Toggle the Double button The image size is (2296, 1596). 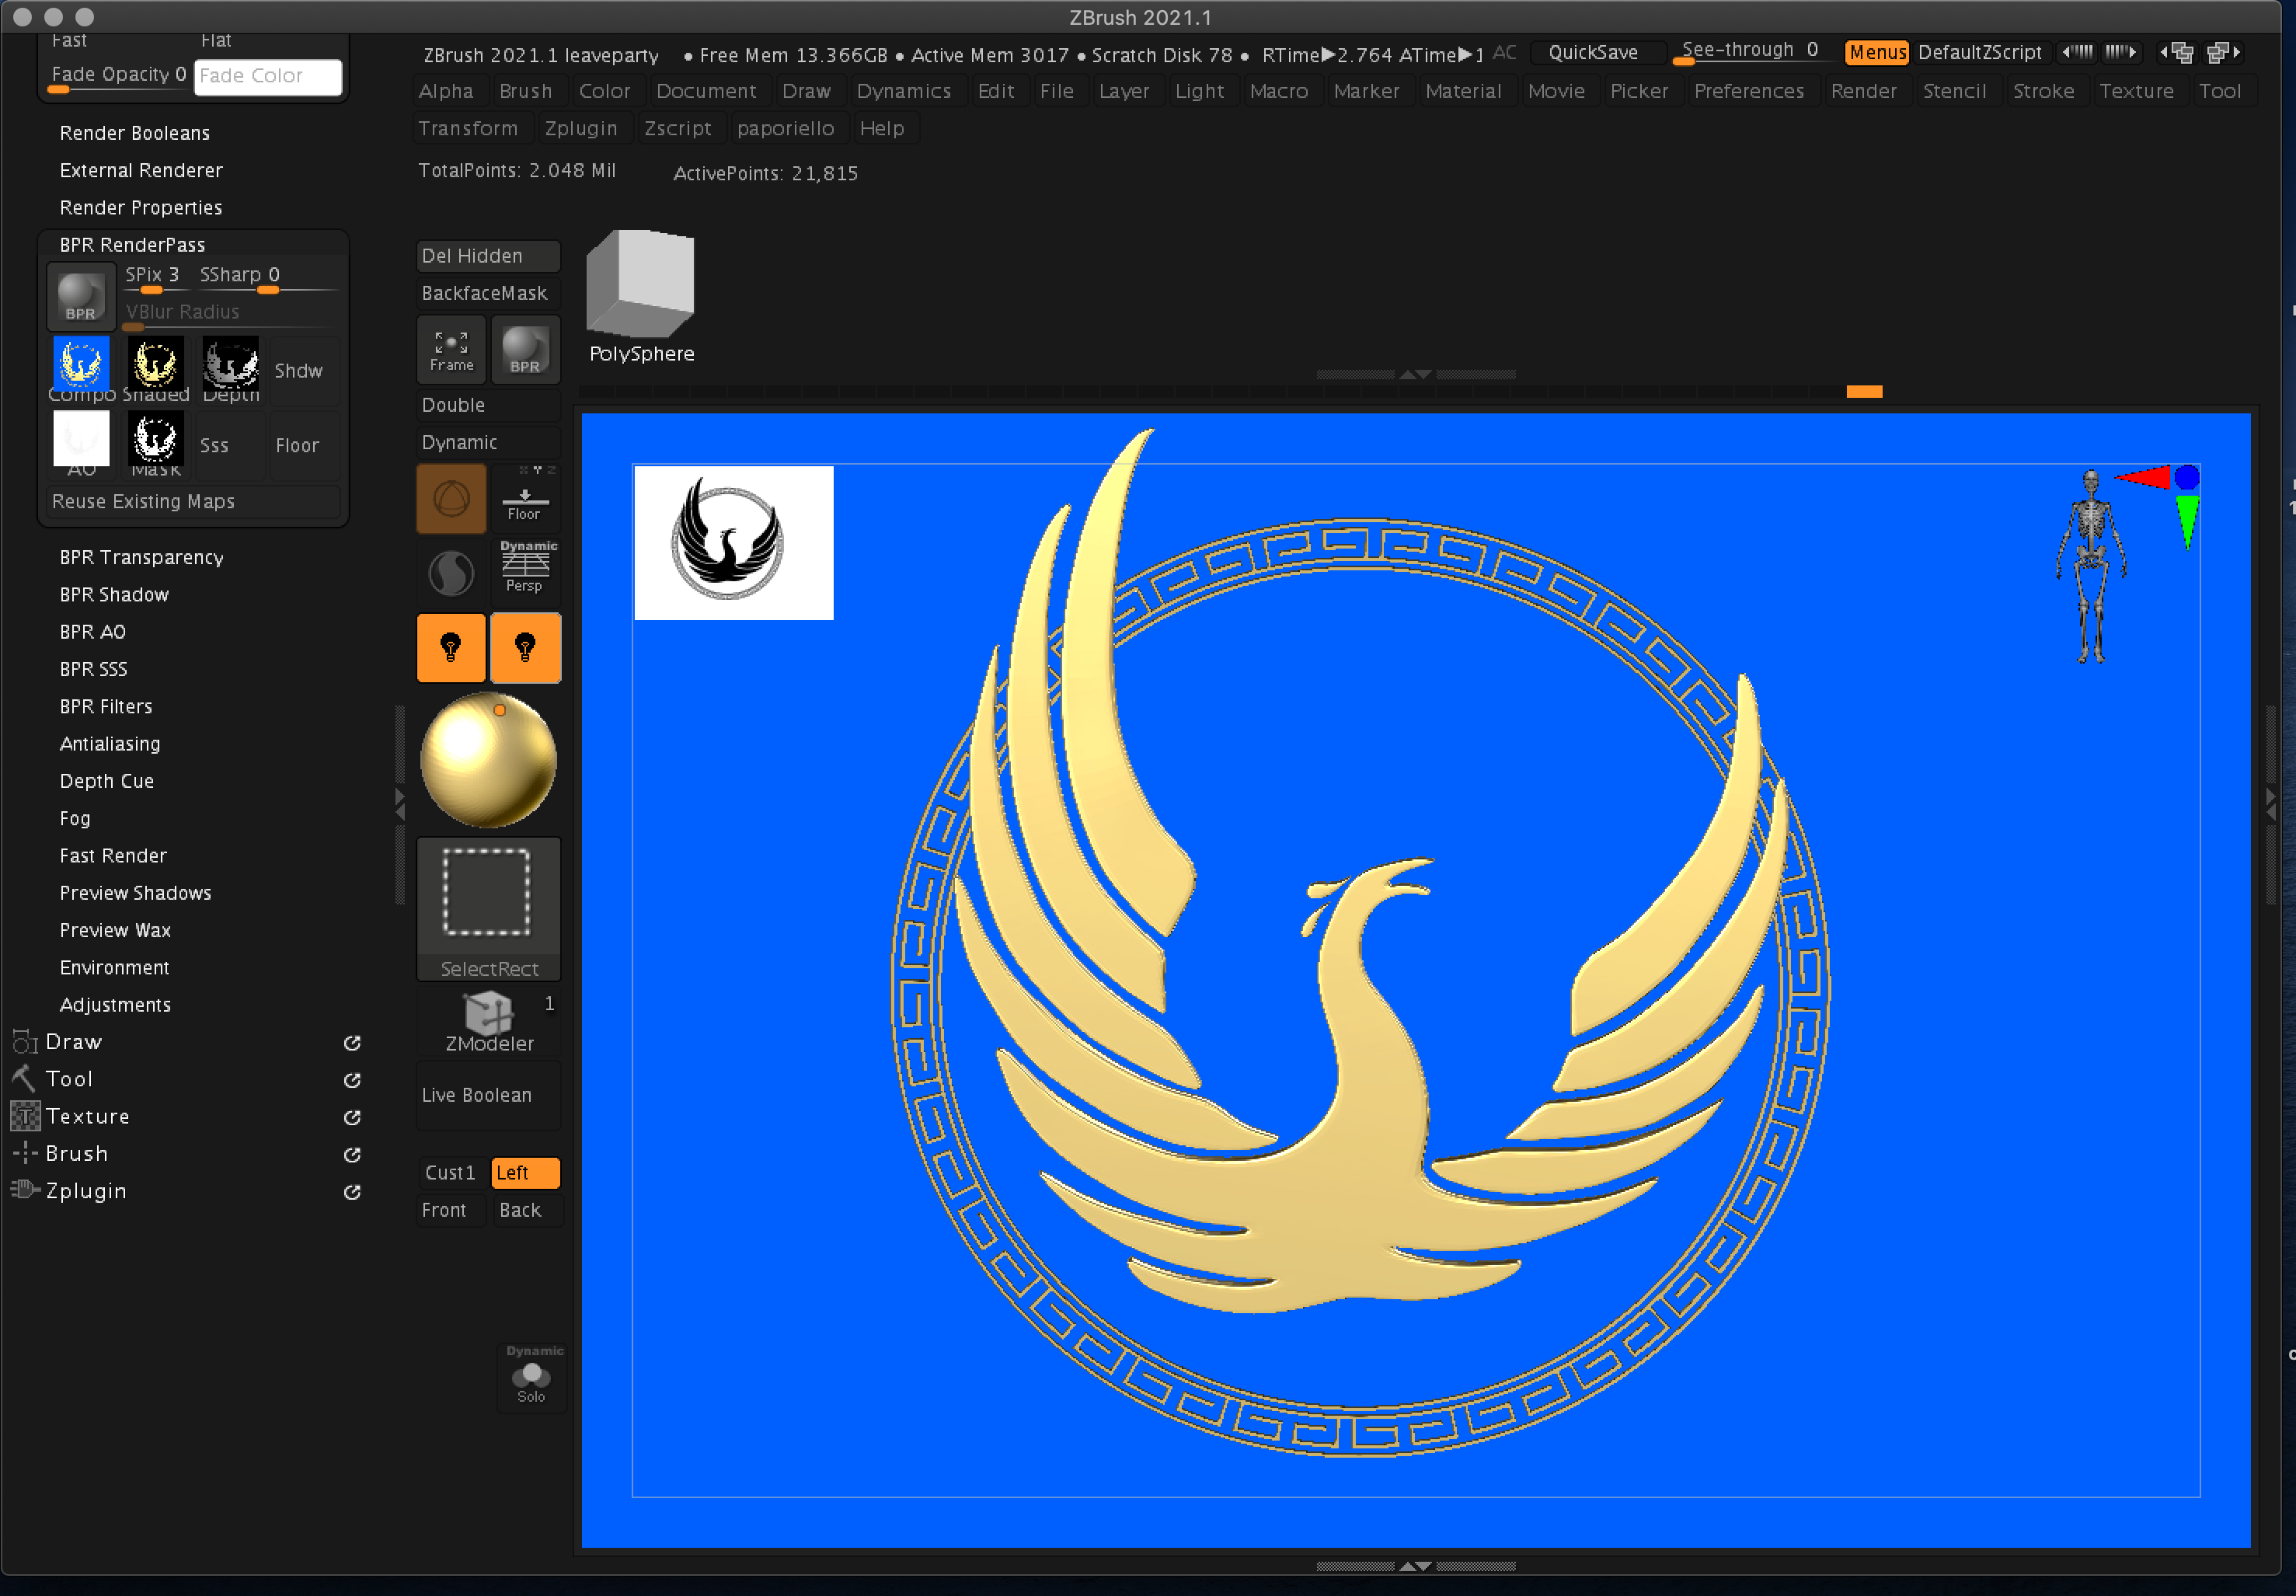(x=488, y=405)
